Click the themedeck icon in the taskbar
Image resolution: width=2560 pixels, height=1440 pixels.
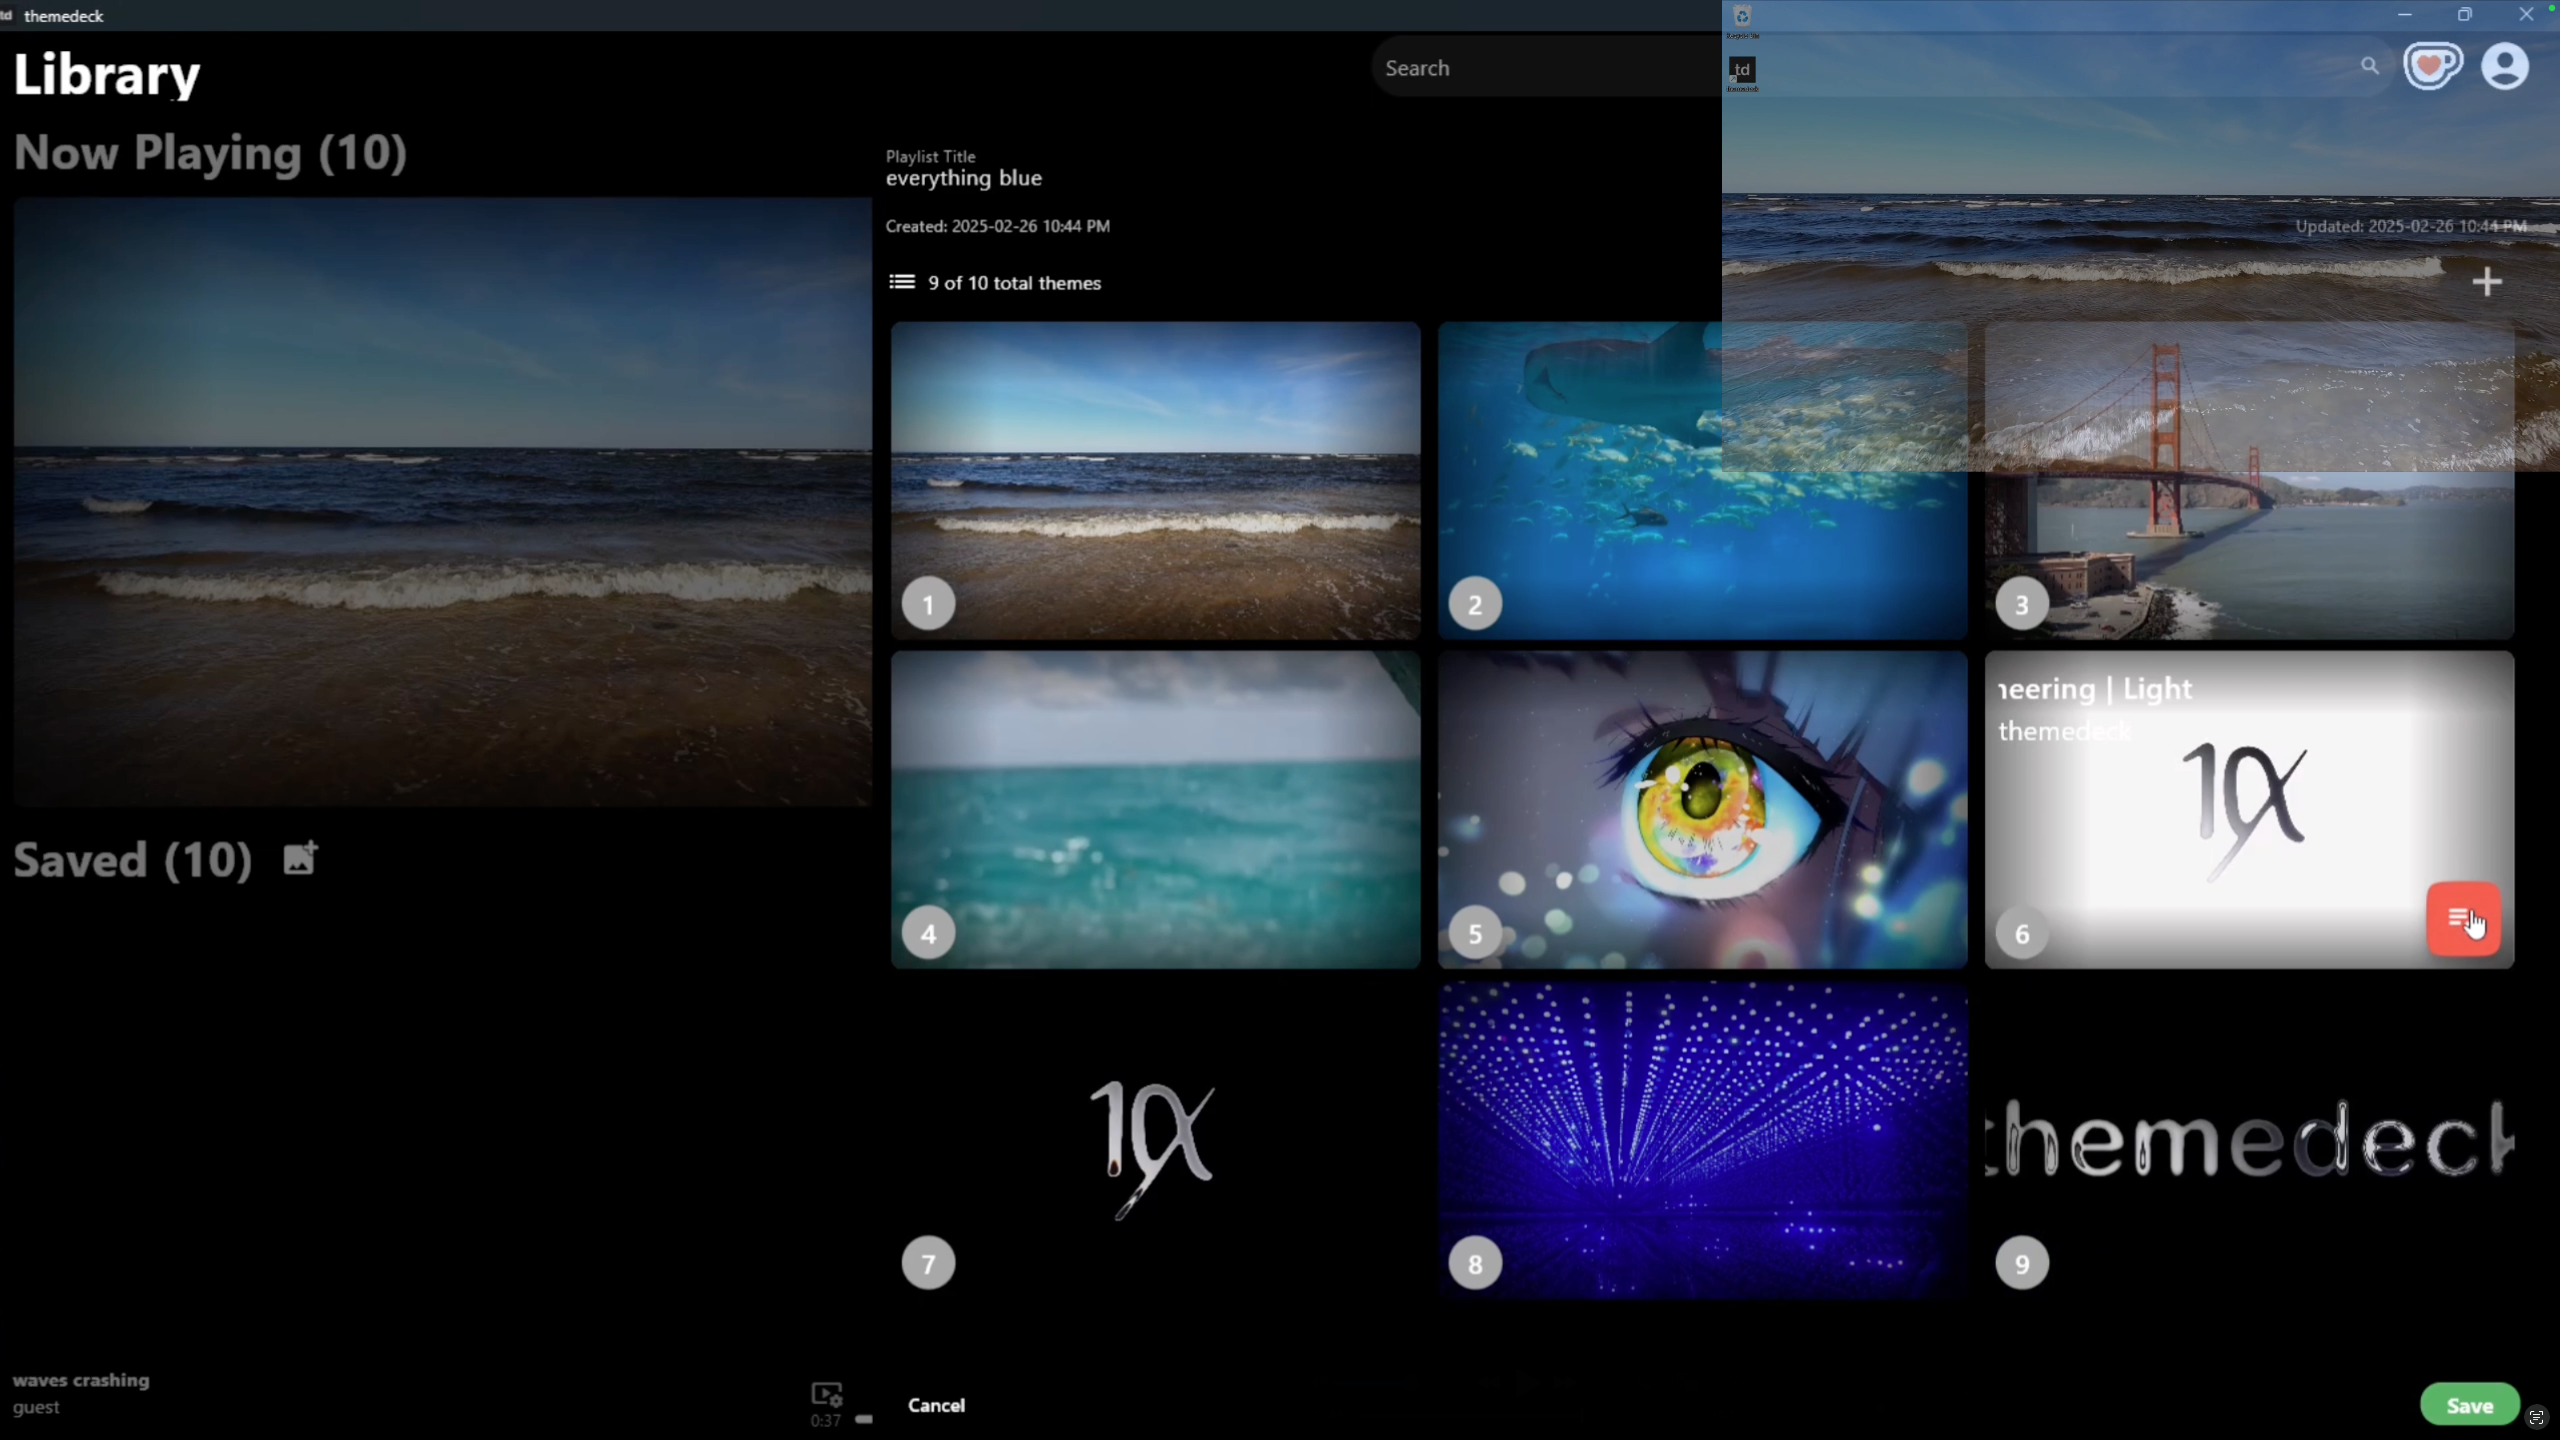[1741, 70]
